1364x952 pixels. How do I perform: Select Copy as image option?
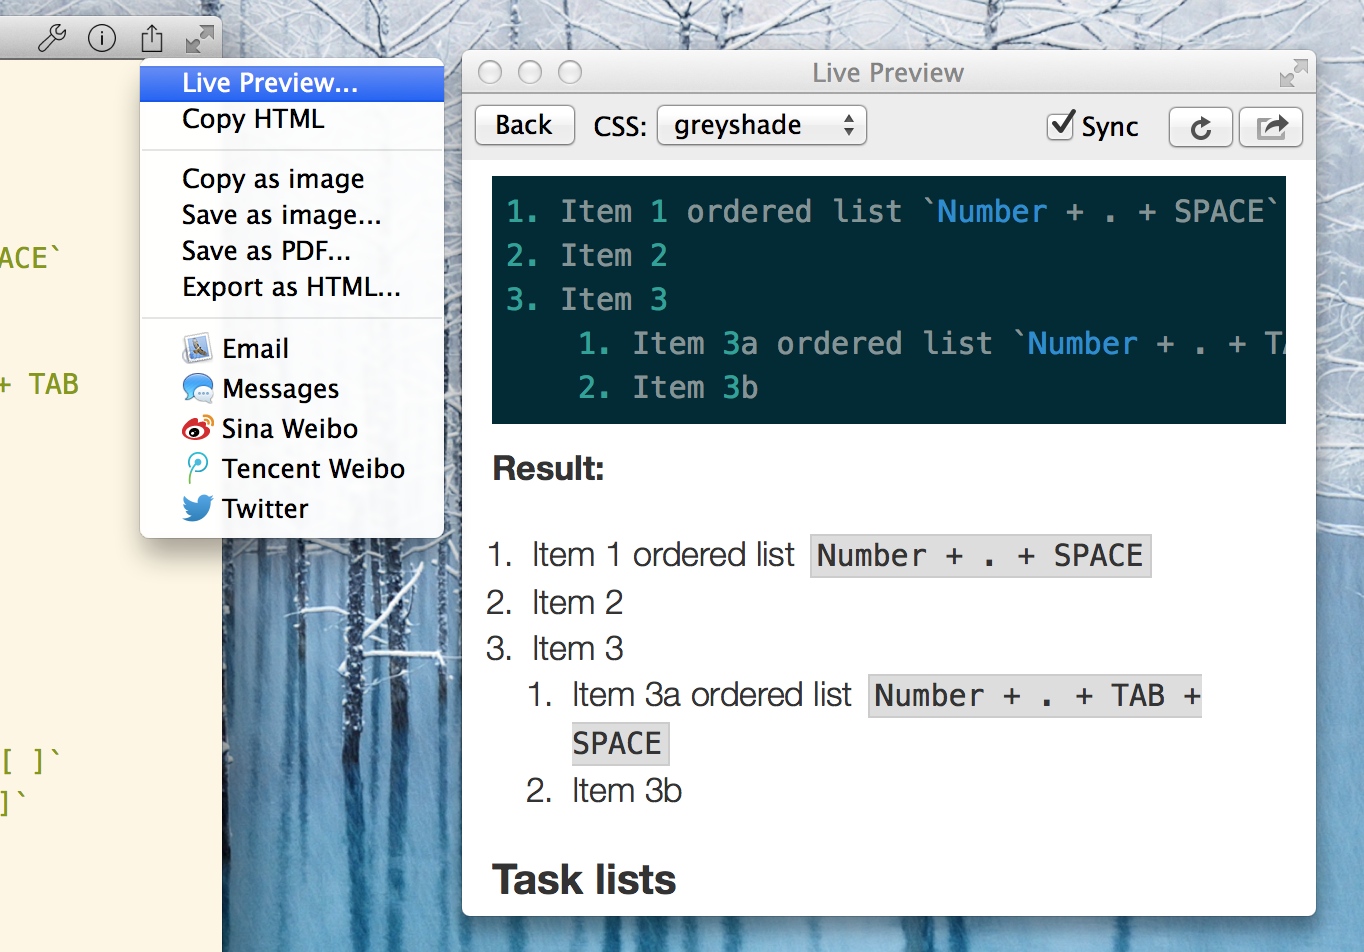click(x=273, y=179)
